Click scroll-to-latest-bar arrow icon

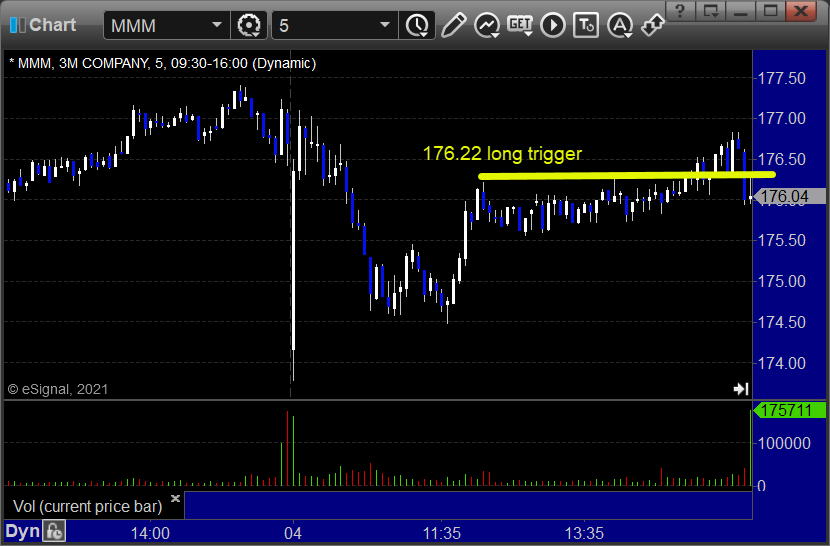741,389
